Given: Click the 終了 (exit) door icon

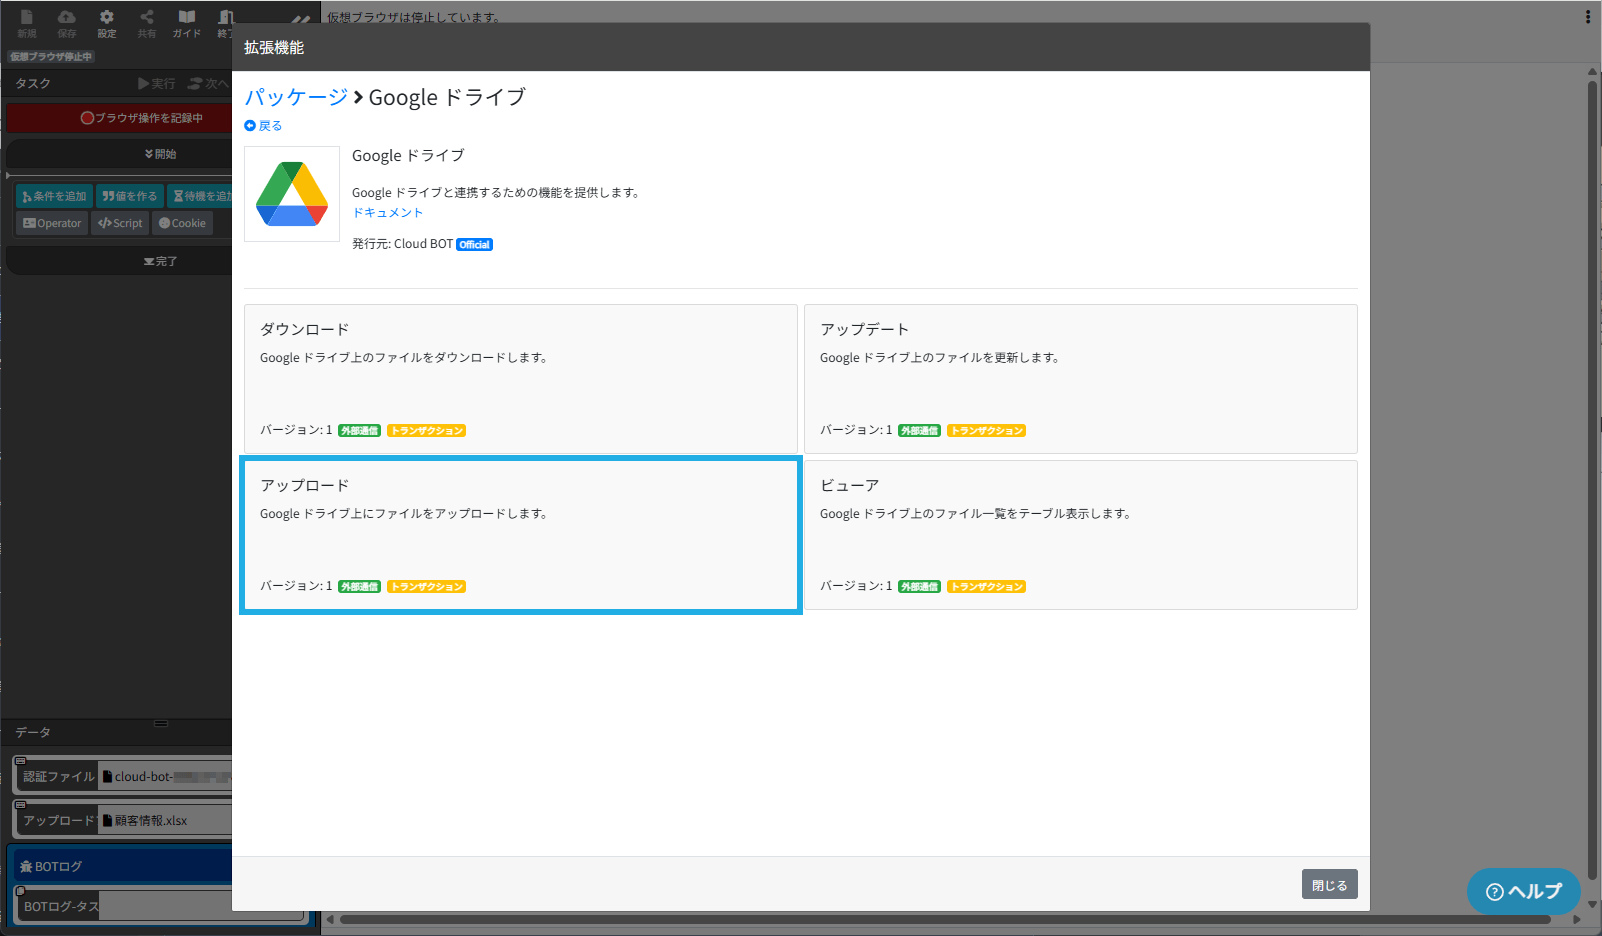Looking at the screenshot, I should coord(225,23).
